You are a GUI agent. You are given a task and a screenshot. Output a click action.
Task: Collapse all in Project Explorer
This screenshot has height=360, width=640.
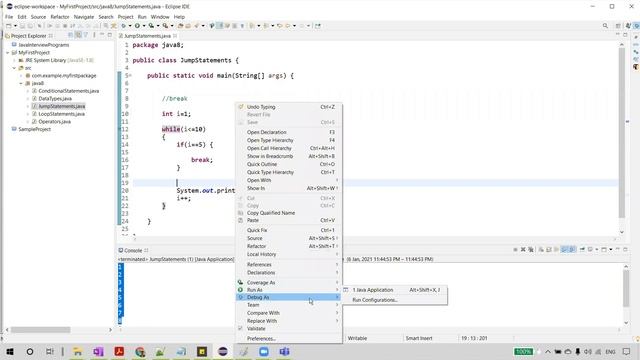70,35
